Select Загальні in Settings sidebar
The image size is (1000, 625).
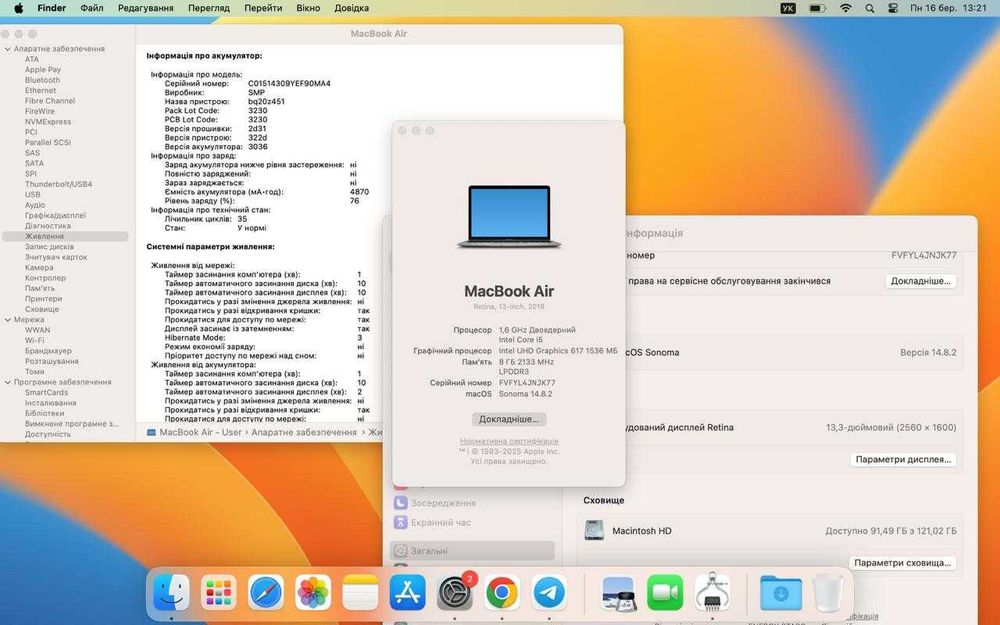click(x=472, y=550)
